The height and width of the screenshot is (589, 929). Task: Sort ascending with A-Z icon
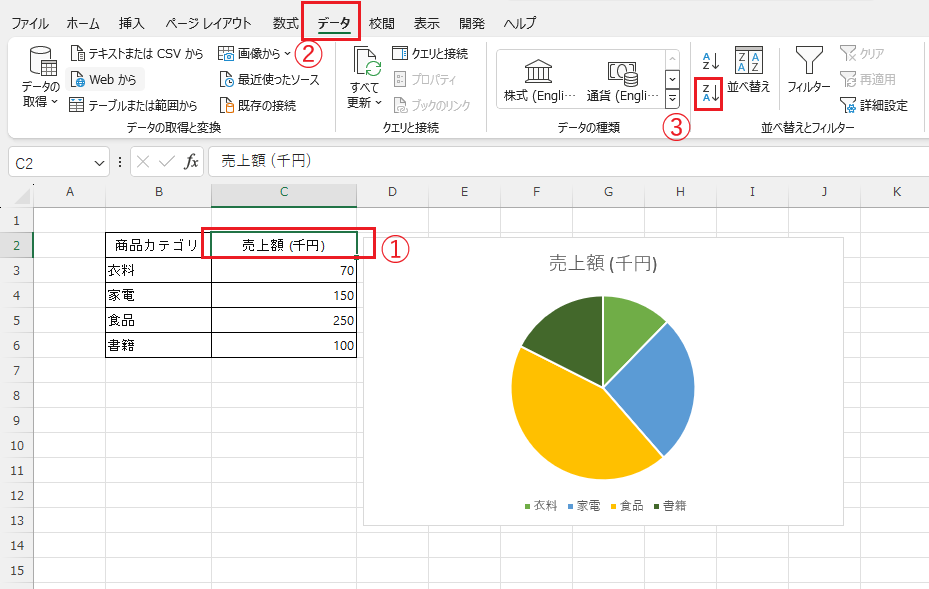click(x=710, y=60)
